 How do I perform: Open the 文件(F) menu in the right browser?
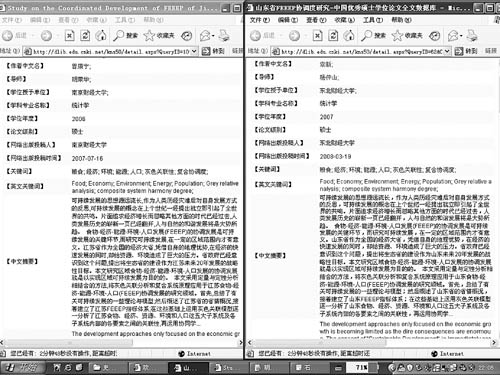259,20
